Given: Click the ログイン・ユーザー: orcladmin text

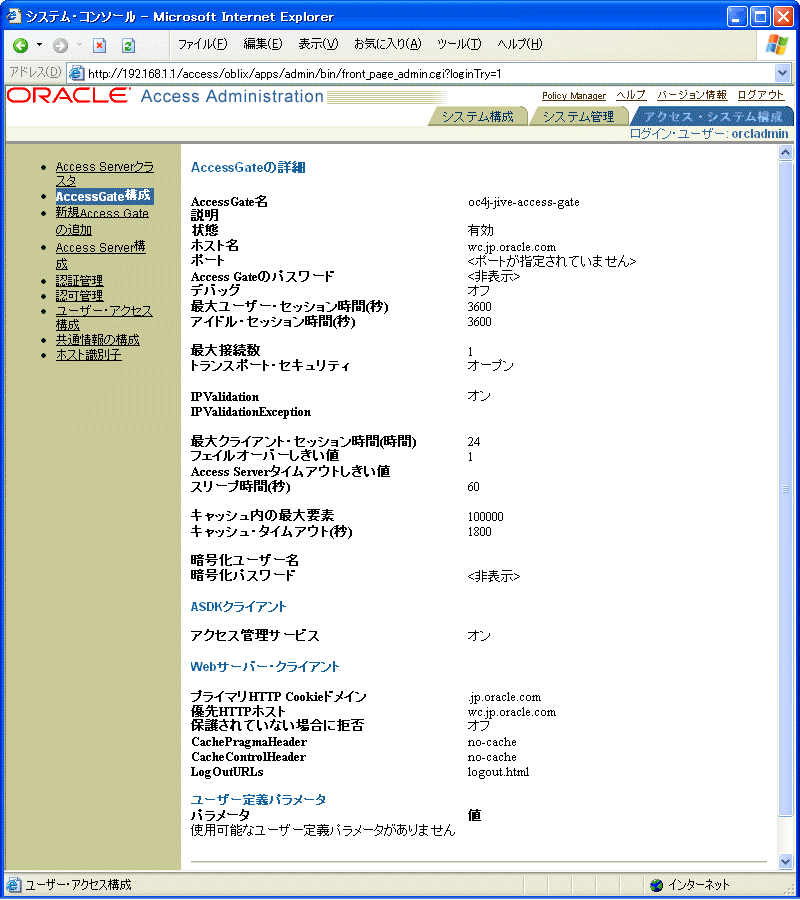Looking at the screenshot, I should (709, 134).
